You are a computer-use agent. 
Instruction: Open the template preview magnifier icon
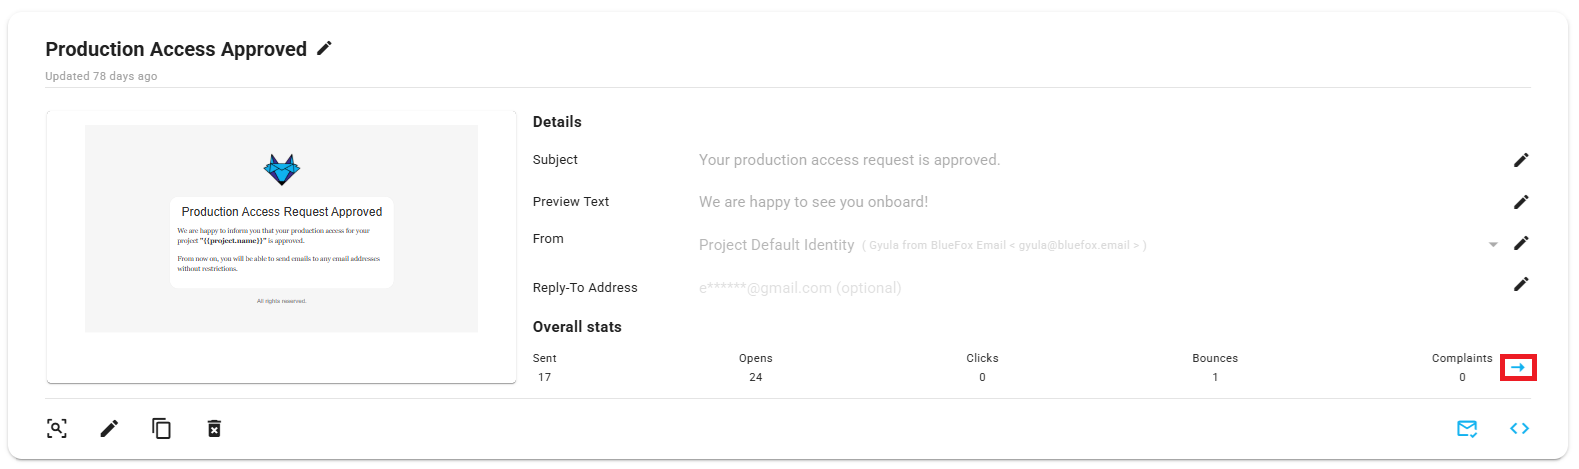pos(57,429)
